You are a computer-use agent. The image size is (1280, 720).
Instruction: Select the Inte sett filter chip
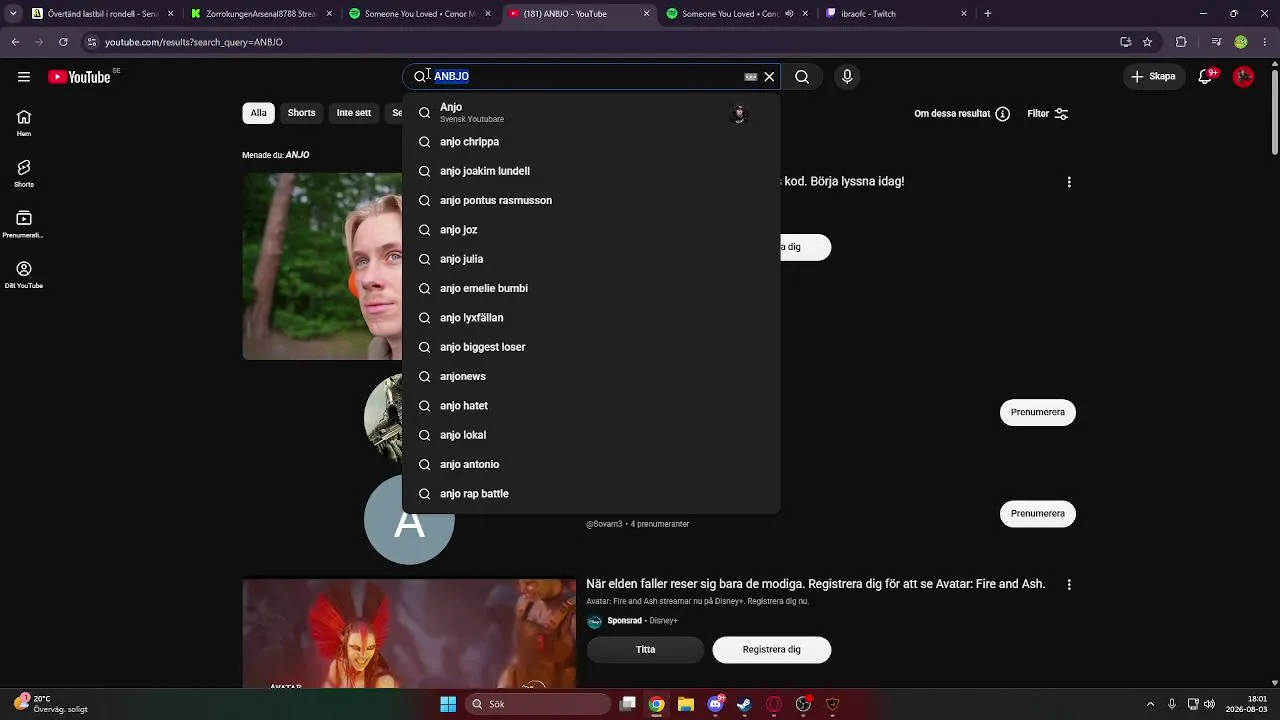353,113
